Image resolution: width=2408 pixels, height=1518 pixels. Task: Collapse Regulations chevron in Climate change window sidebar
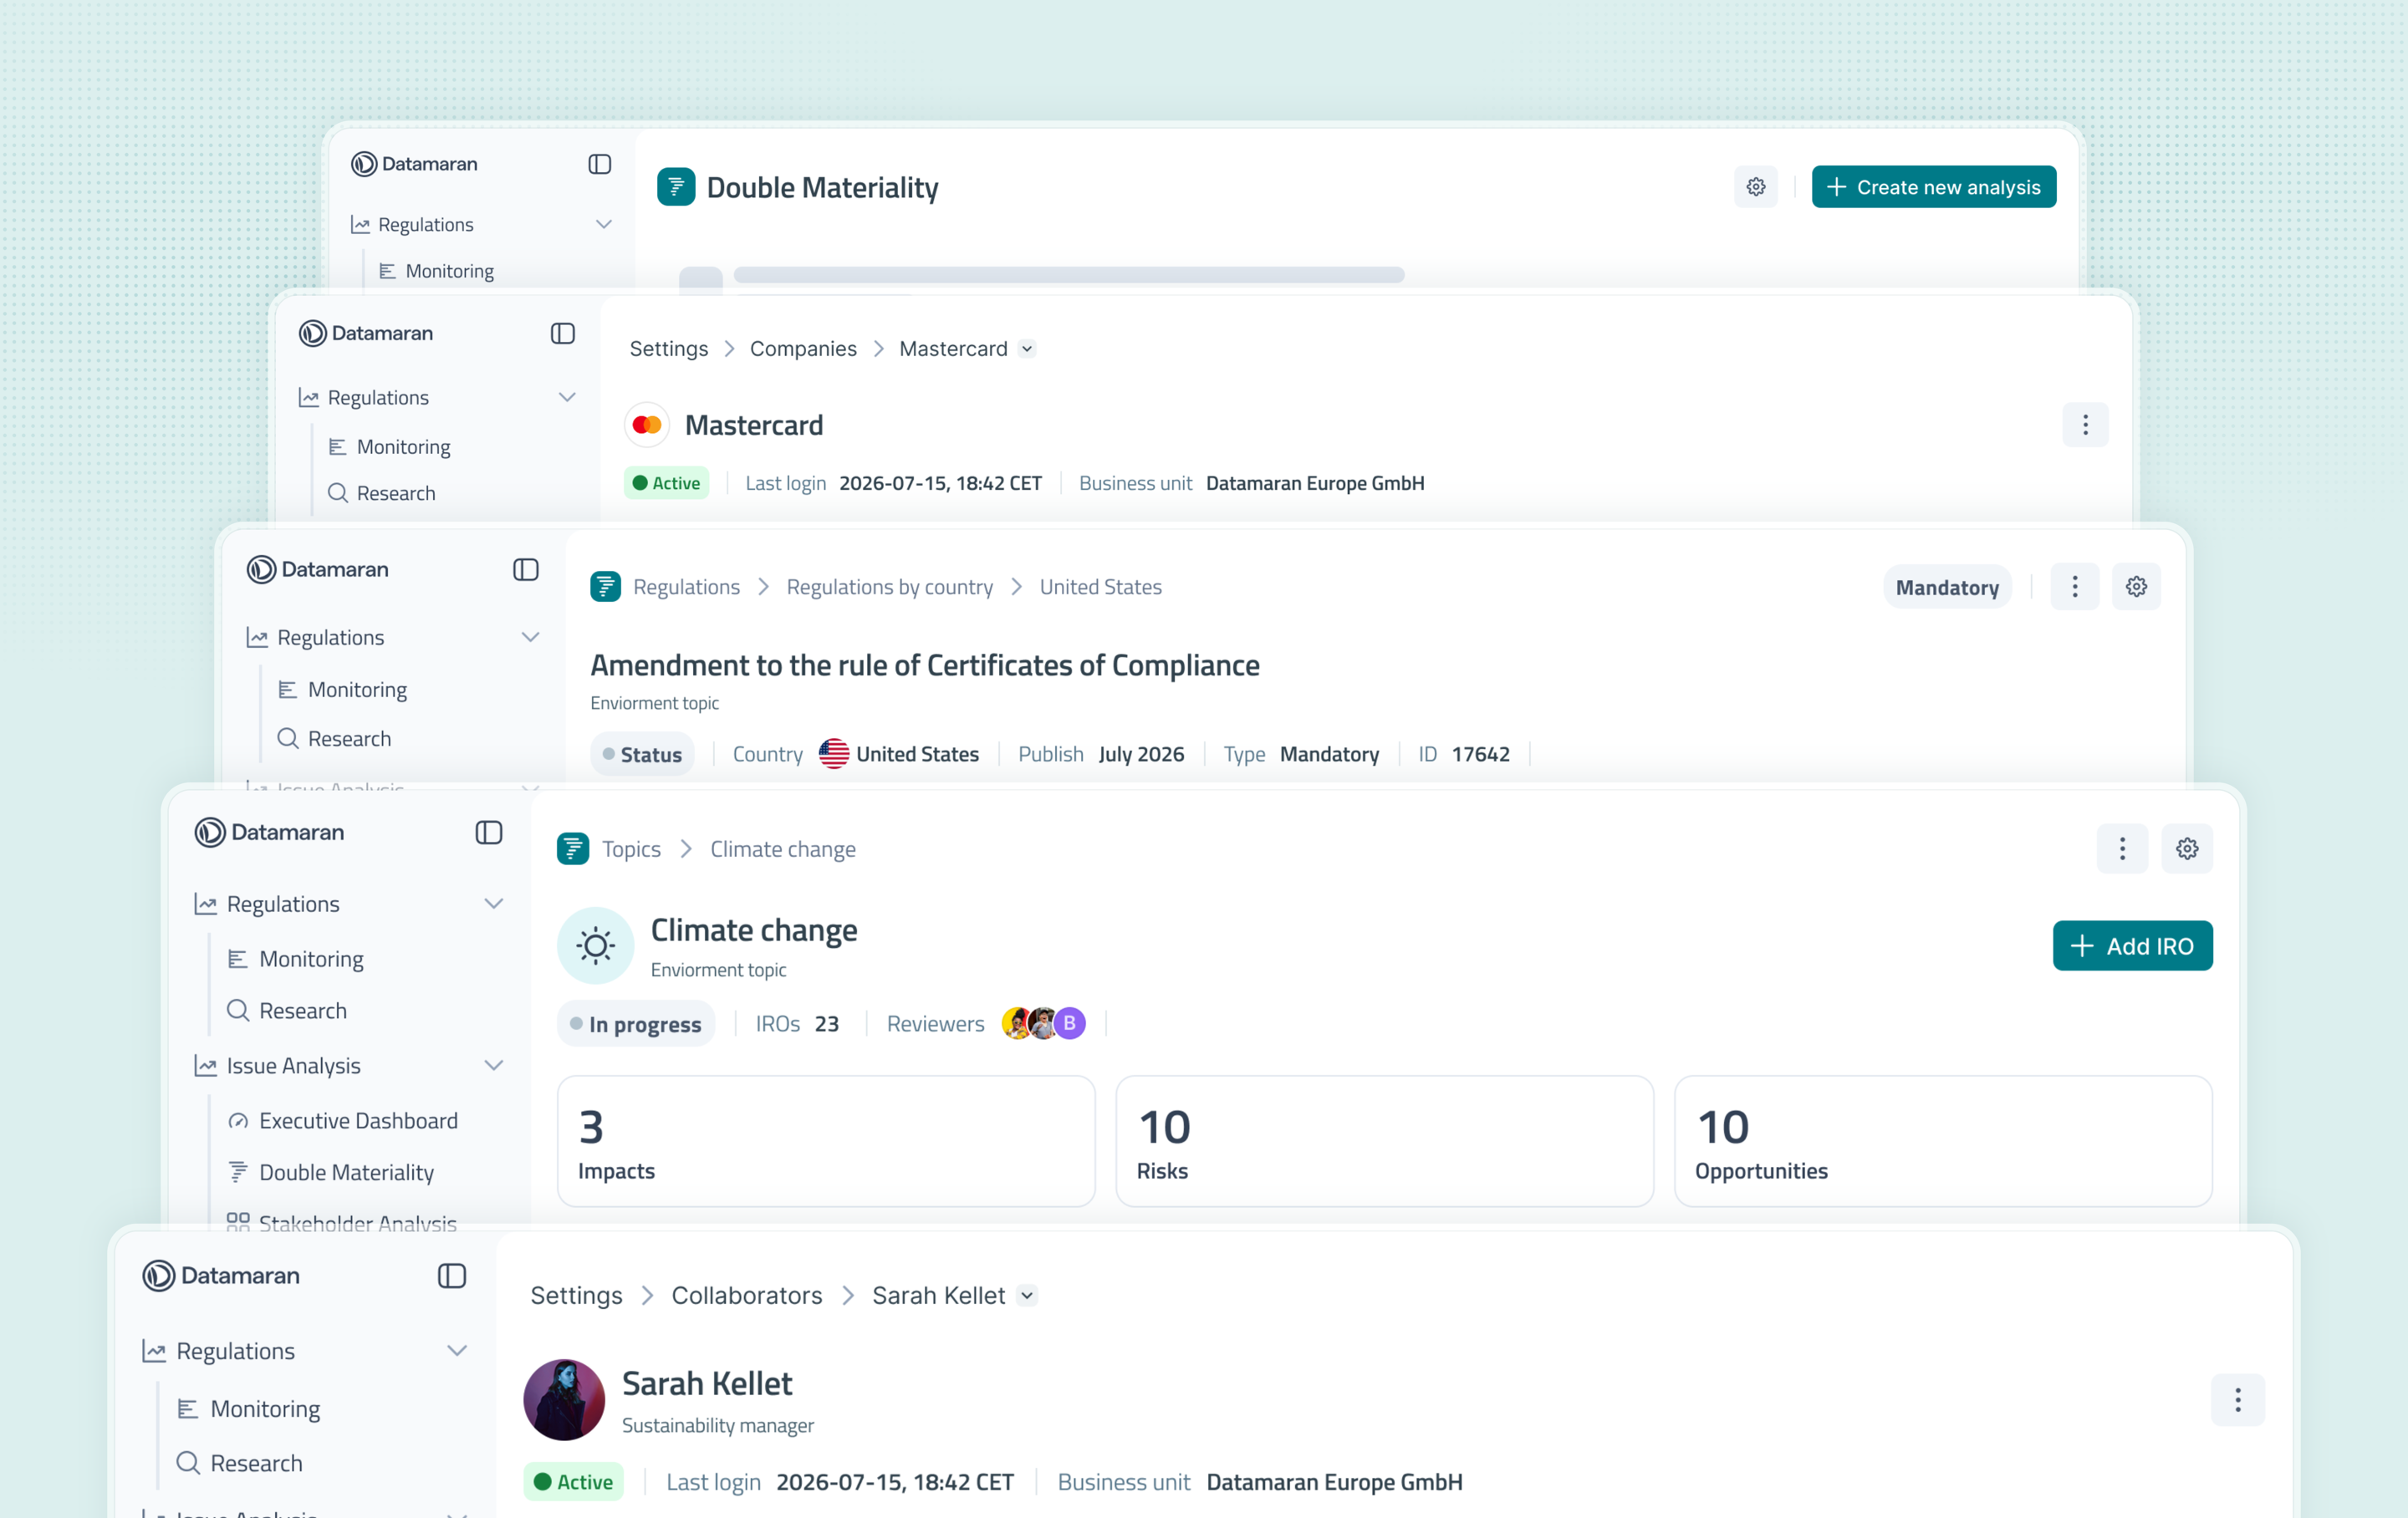click(493, 903)
